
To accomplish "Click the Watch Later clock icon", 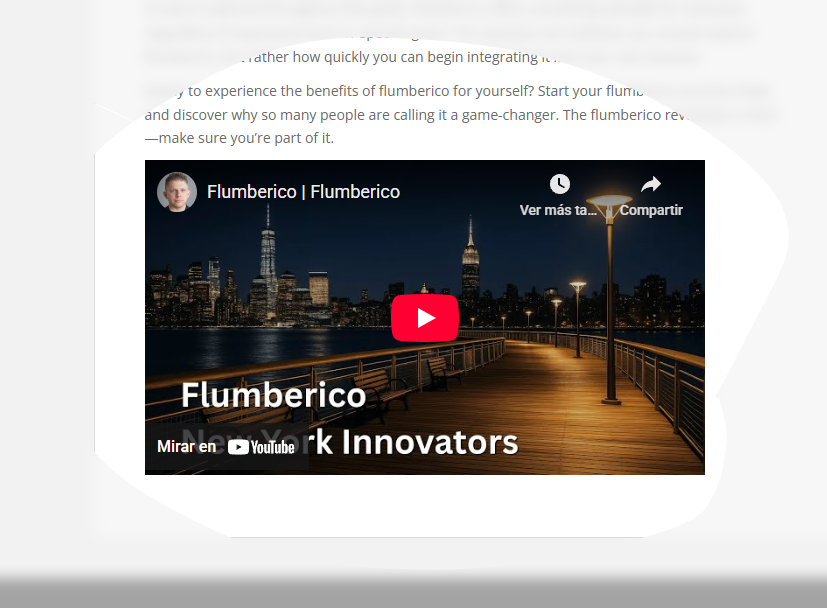I will coord(560,184).
